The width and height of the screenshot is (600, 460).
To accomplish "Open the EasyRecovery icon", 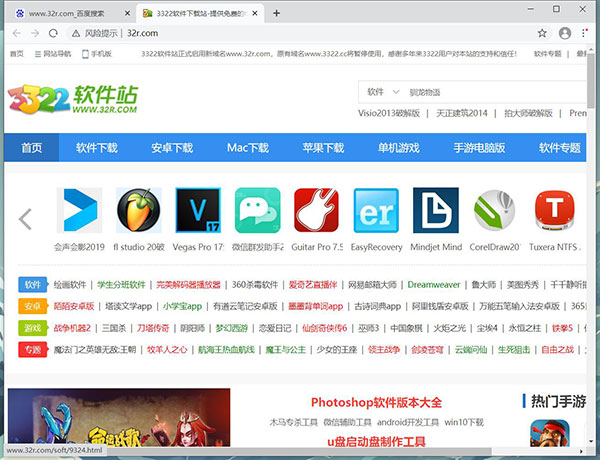I will coord(376,210).
